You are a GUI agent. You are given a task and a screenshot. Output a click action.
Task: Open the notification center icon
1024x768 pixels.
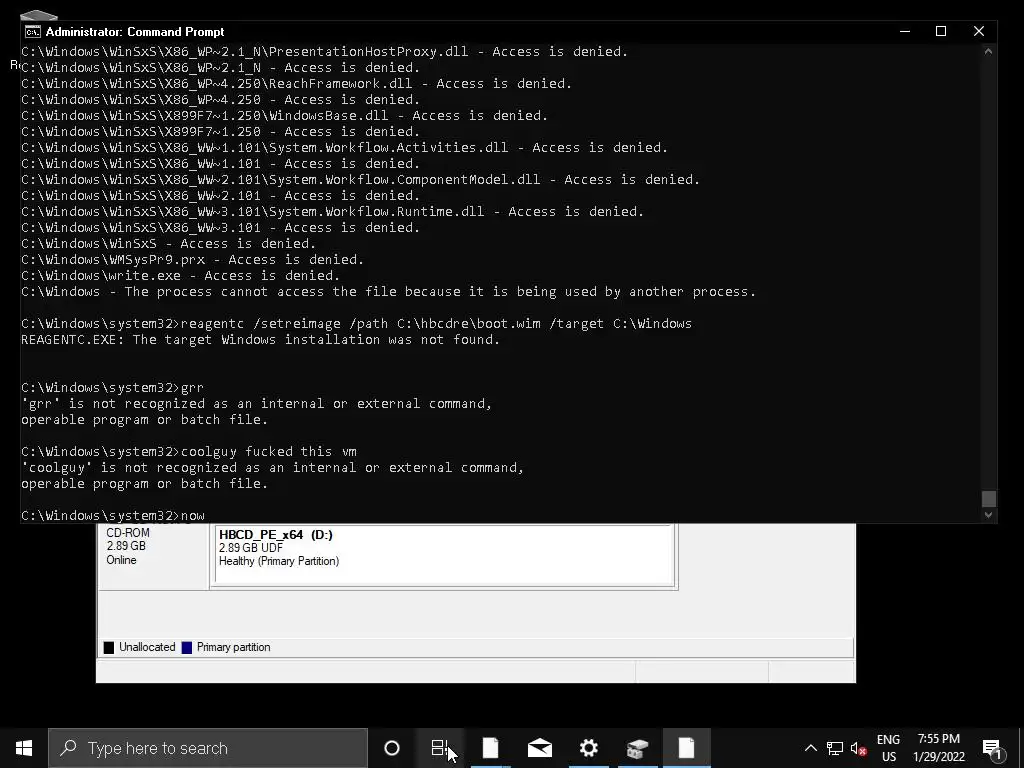(992, 748)
